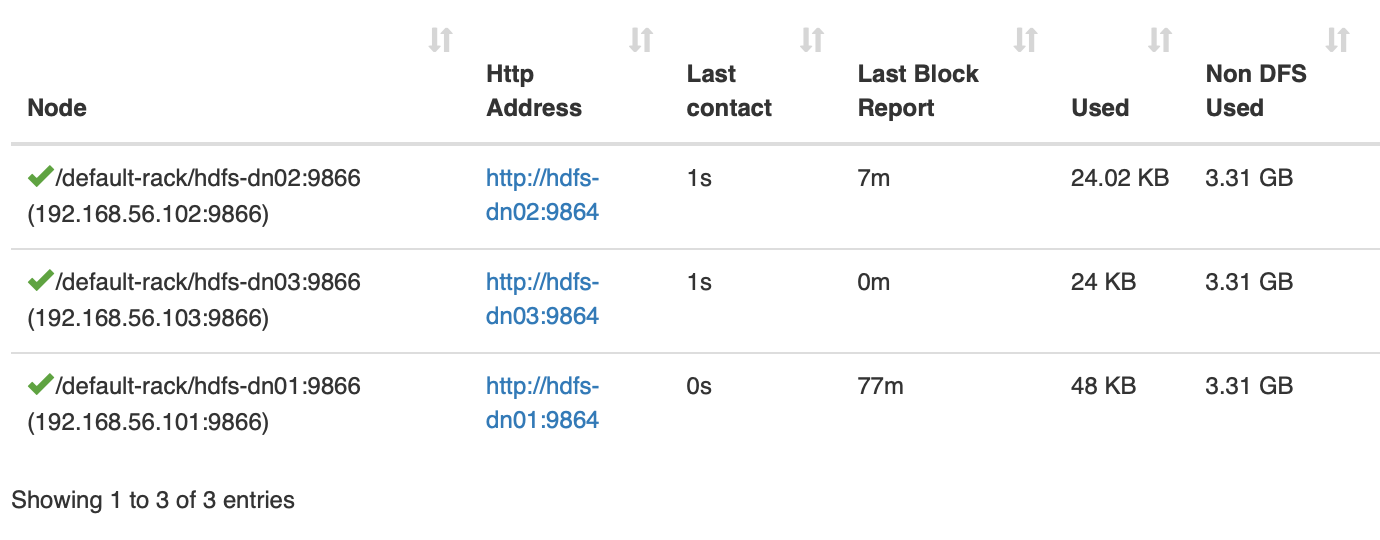Click sort arrows above Used column
1380x540 pixels.
point(1160,40)
